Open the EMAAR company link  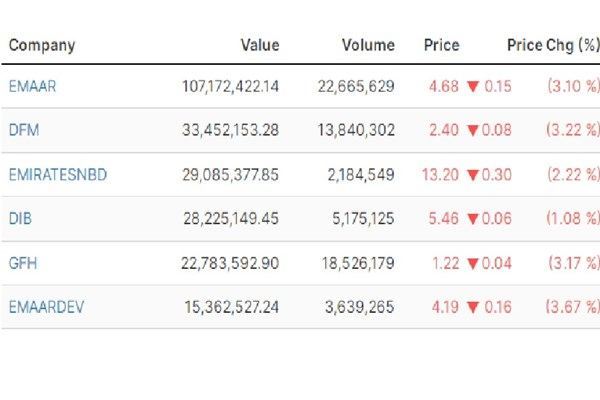[x=32, y=87]
